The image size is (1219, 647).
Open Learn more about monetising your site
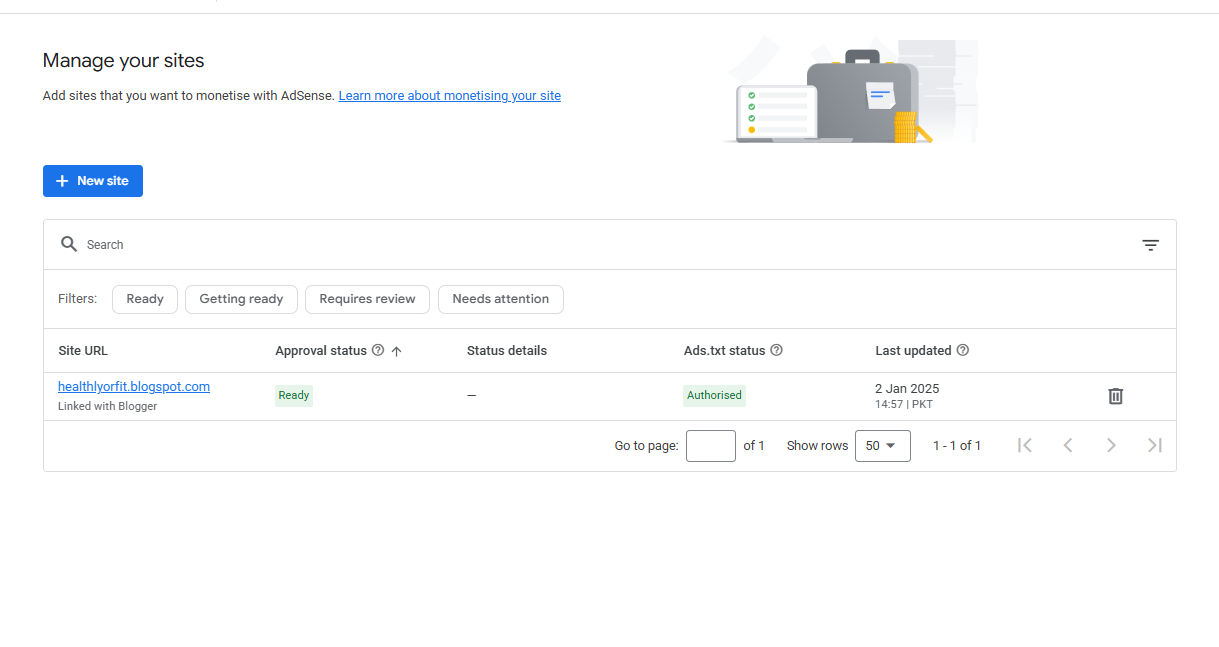pos(450,96)
